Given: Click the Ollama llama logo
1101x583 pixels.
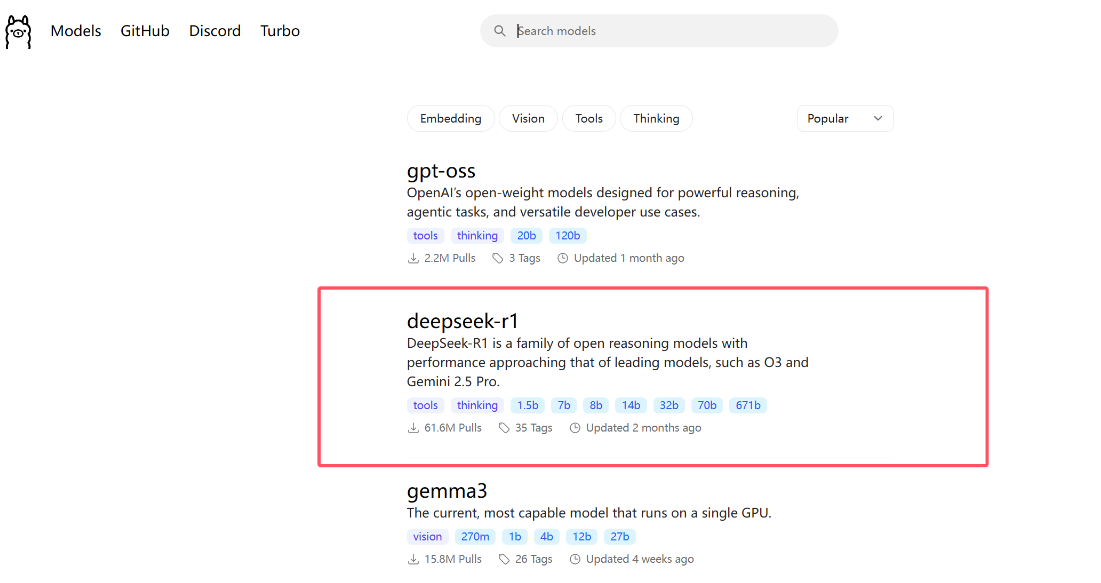Looking at the screenshot, I should pyautogui.click(x=18, y=31).
